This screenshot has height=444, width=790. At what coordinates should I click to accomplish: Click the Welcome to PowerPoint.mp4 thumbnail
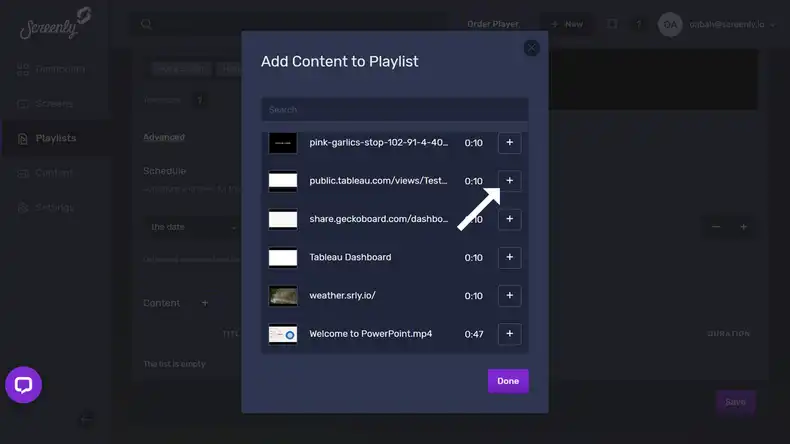tap(283, 334)
